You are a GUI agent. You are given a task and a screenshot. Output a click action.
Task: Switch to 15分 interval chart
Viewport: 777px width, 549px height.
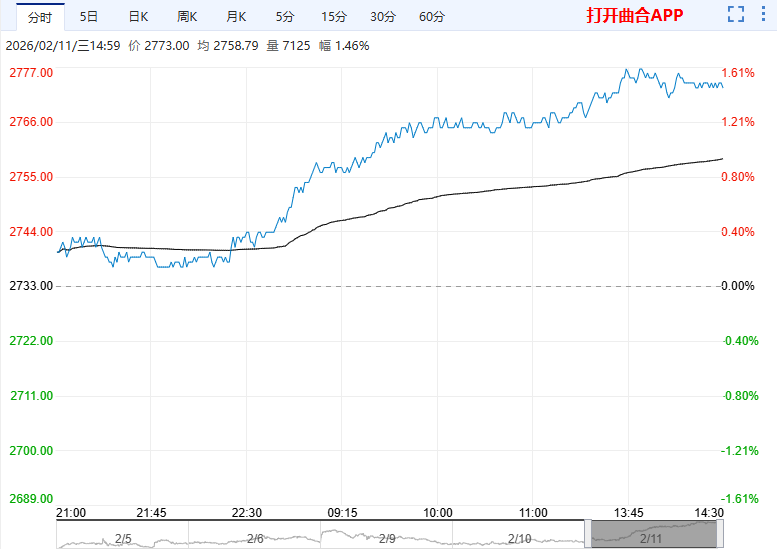[334, 17]
